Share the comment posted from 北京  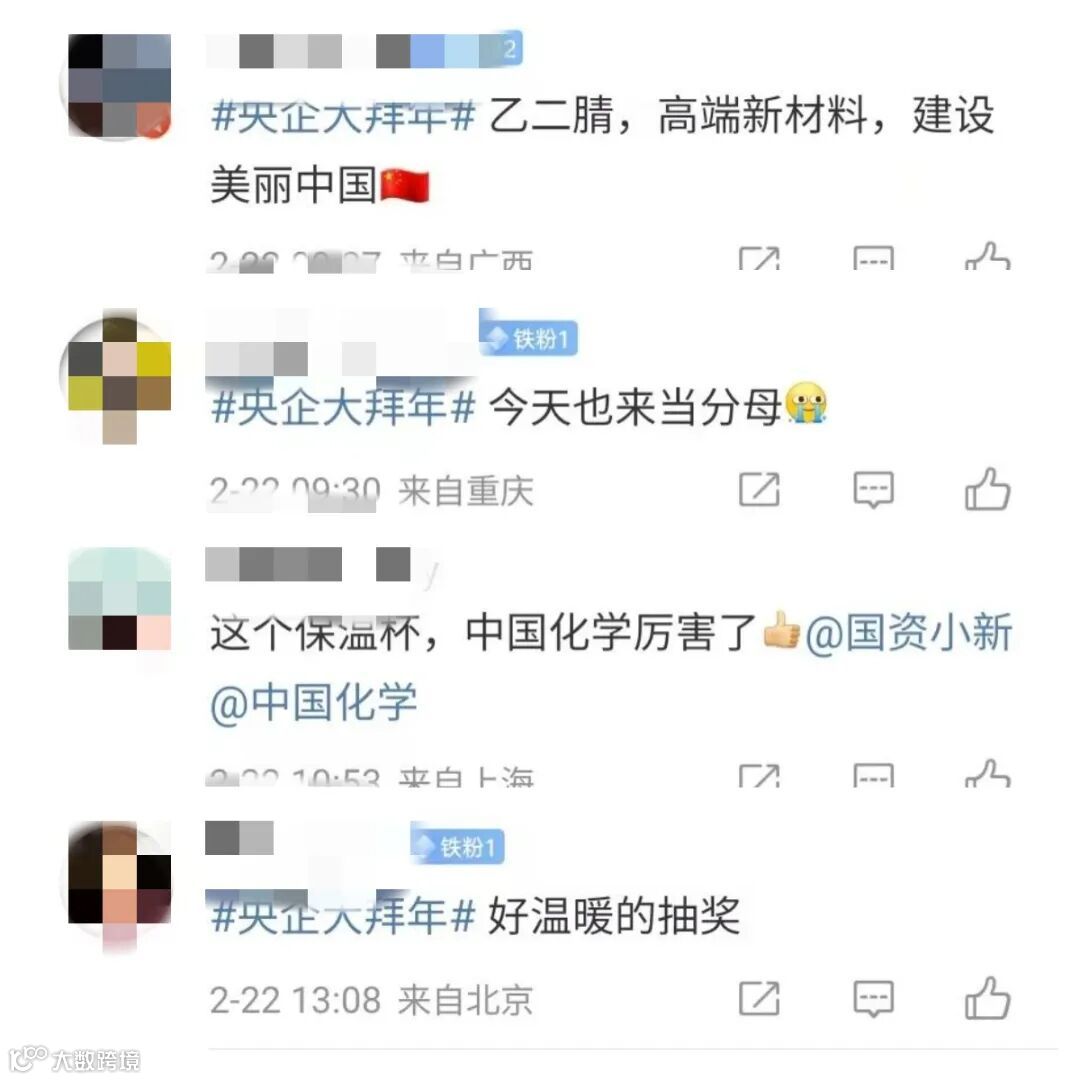[760, 998]
